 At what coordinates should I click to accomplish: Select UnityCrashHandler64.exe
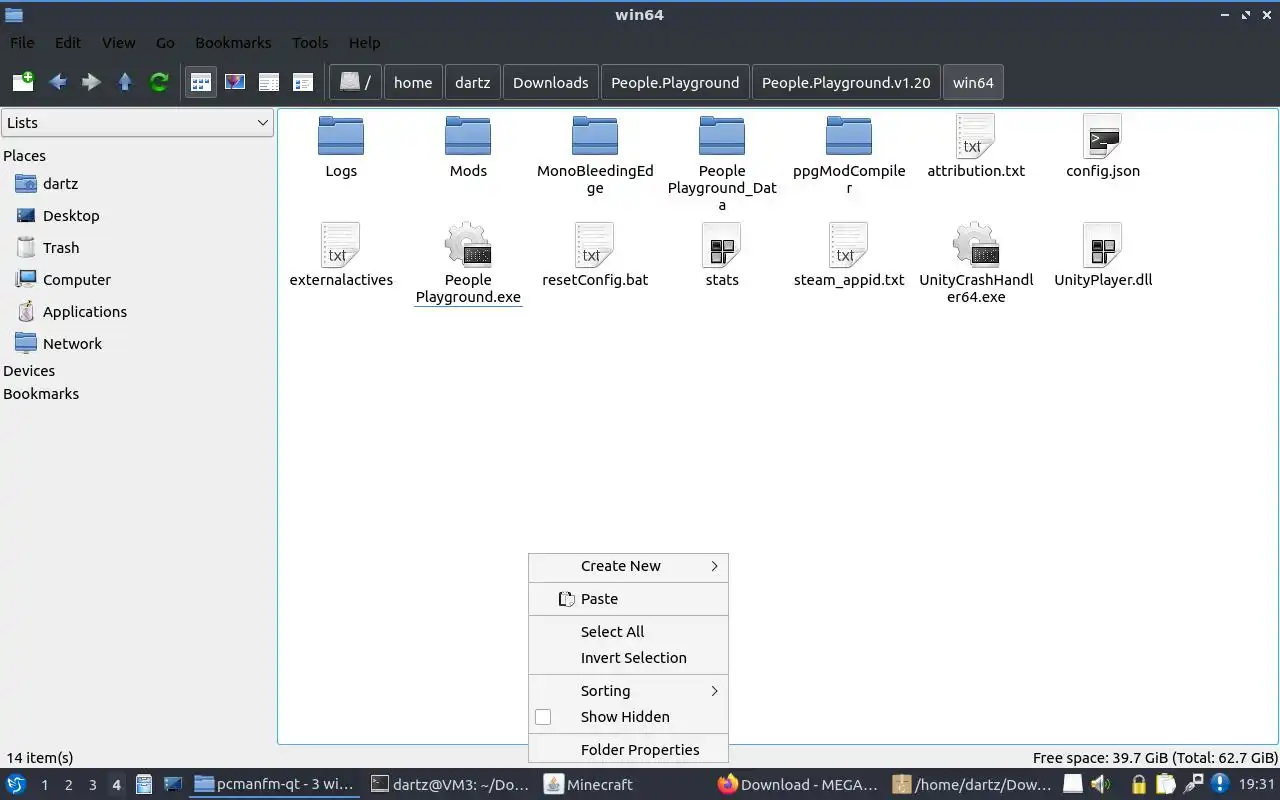point(976,263)
